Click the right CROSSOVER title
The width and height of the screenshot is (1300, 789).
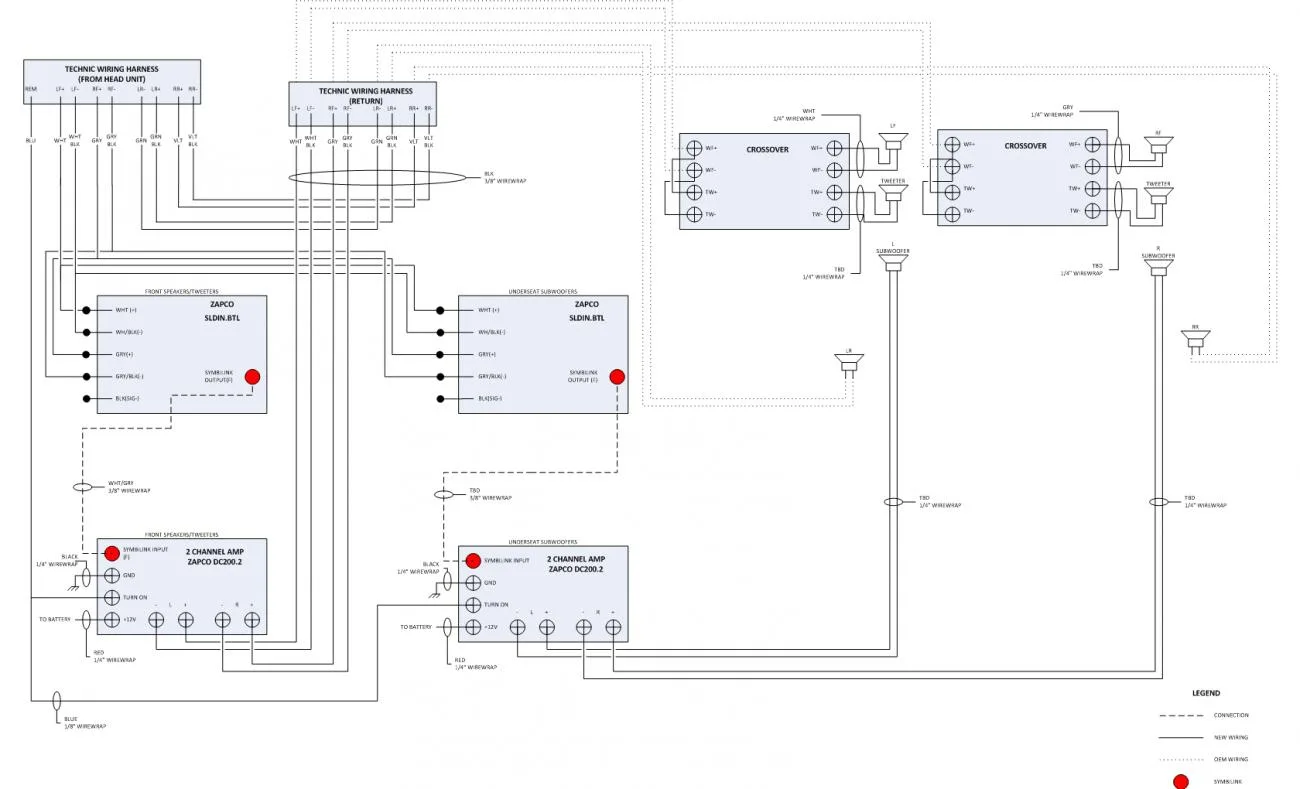1026,146
